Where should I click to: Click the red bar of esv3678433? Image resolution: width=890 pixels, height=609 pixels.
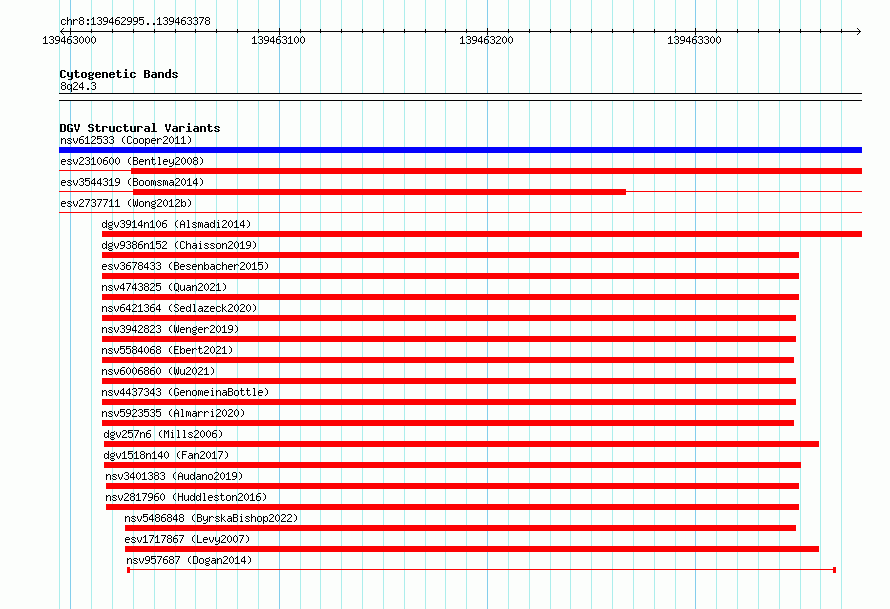[x=450, y=276]
